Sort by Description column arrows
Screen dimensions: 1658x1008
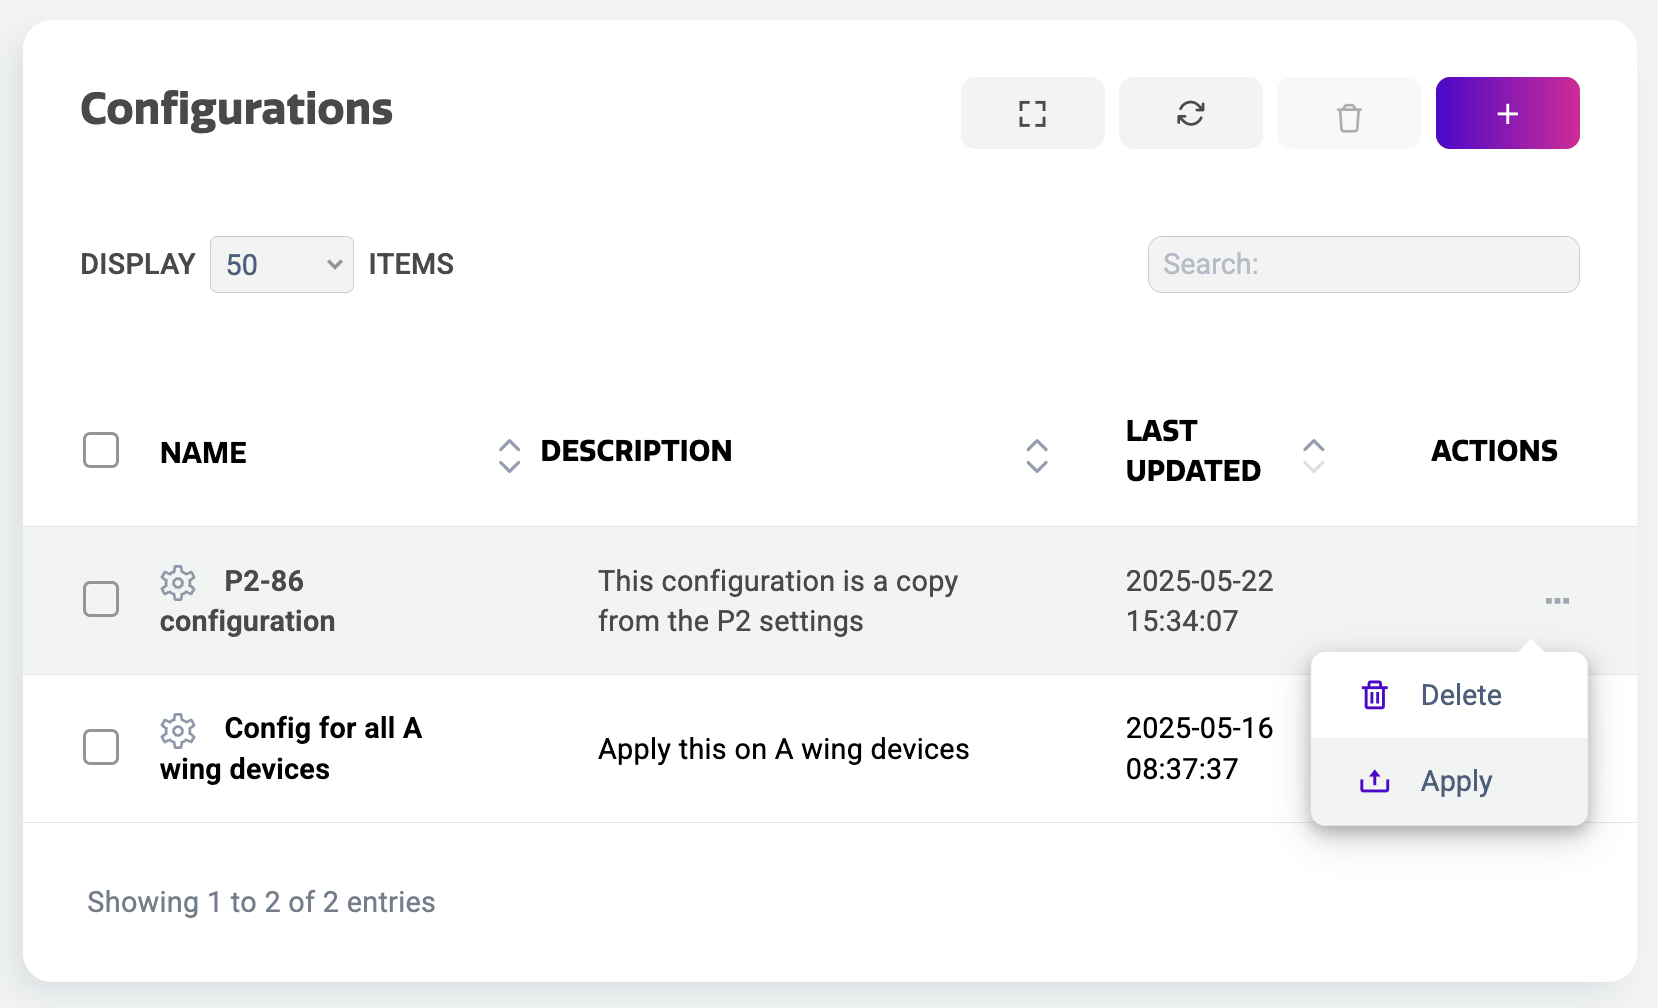(1037, 455)
